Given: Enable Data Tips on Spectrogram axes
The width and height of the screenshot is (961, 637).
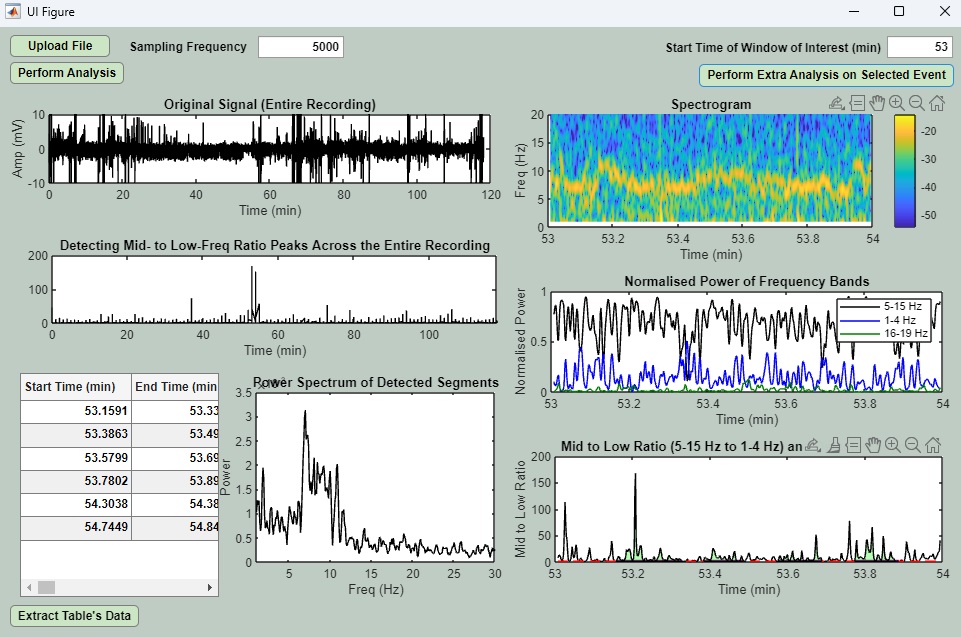Looking at the screenshot, I should 857,103.
